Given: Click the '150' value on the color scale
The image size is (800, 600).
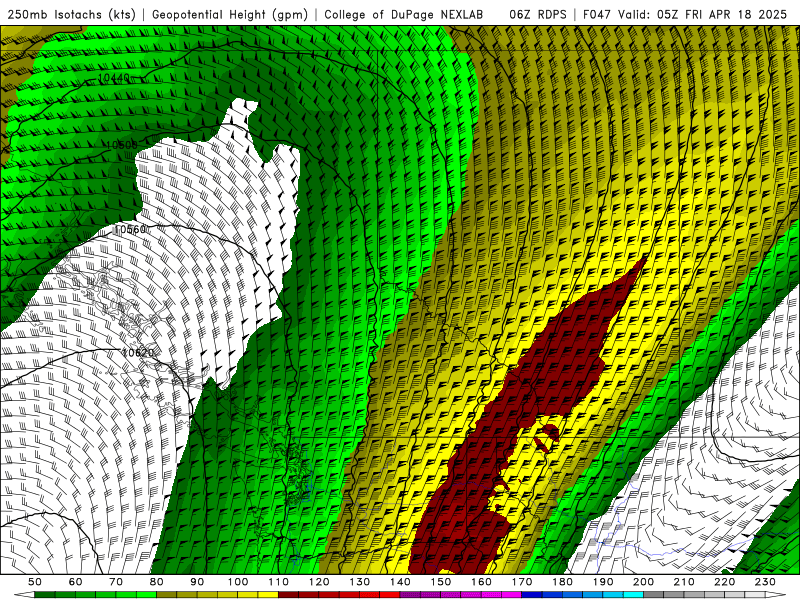Looking at the screenshot, I should tap(441, 582).
